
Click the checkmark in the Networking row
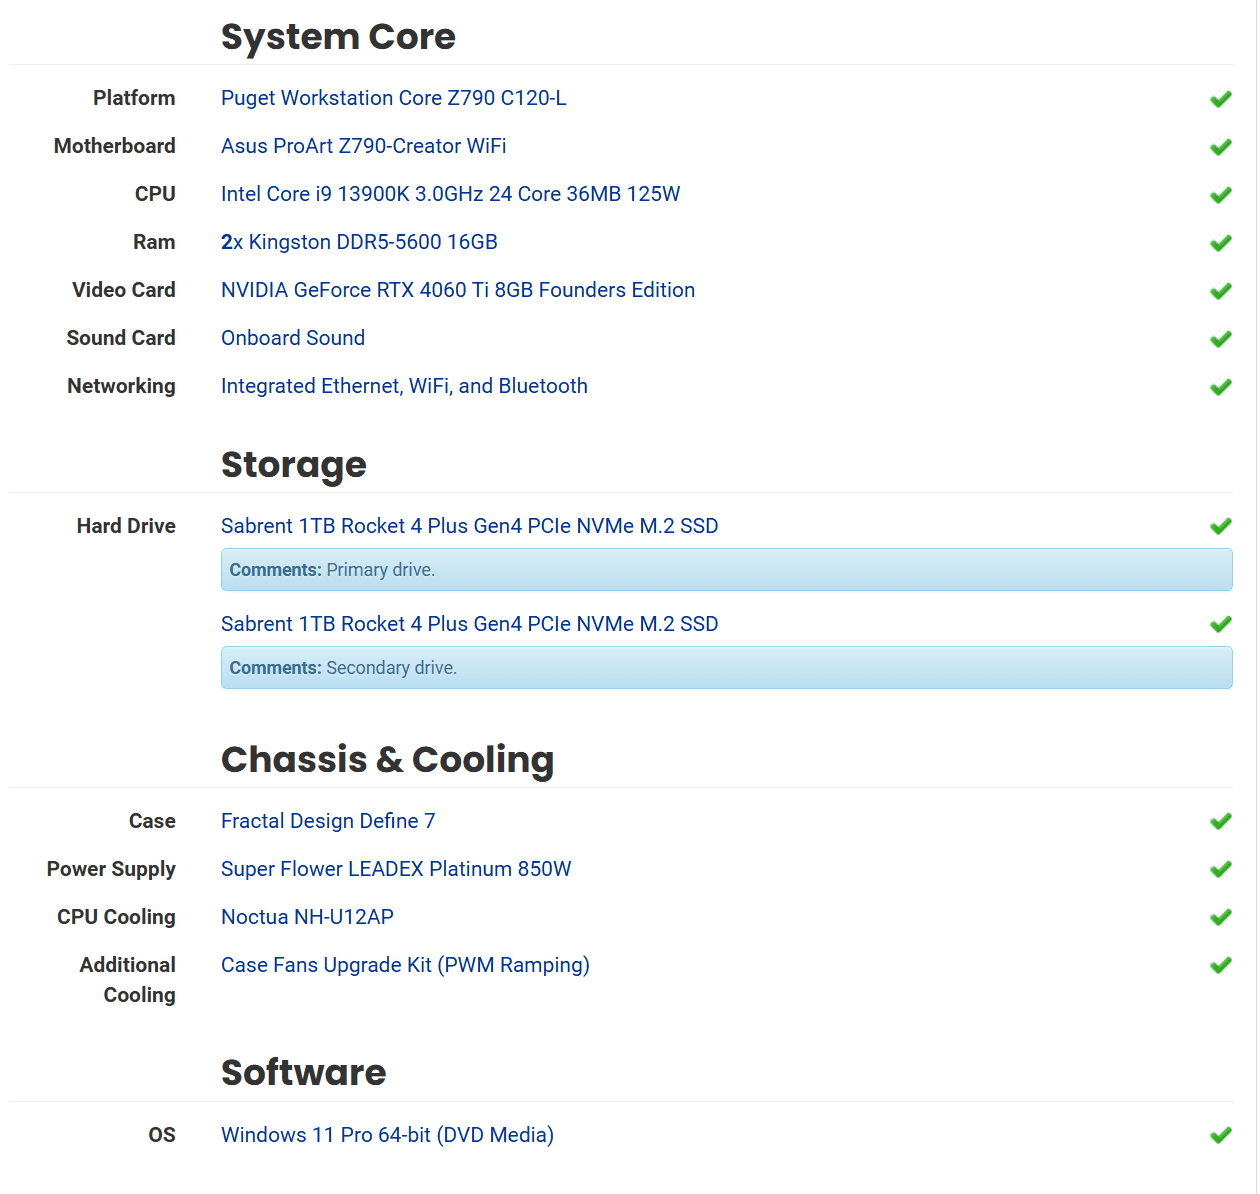point(1220,387)
